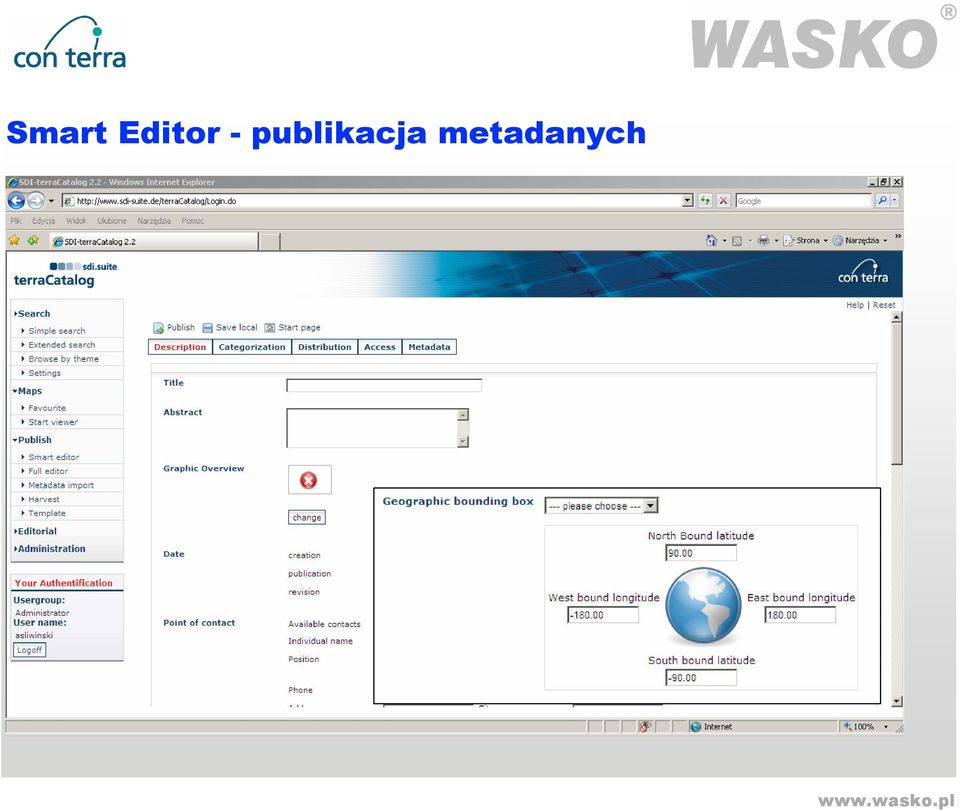Click the con terra logo in banner
The width and height of the screenshot is (960, 812).
tap(863, 272)
